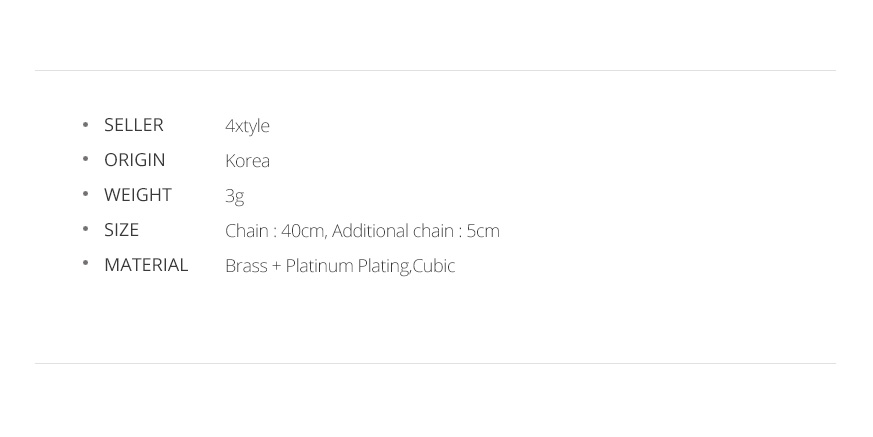This screenshot has height=437, width=873.
Task: Click the bottom horizontal divider line
Action: pos(435,364)
